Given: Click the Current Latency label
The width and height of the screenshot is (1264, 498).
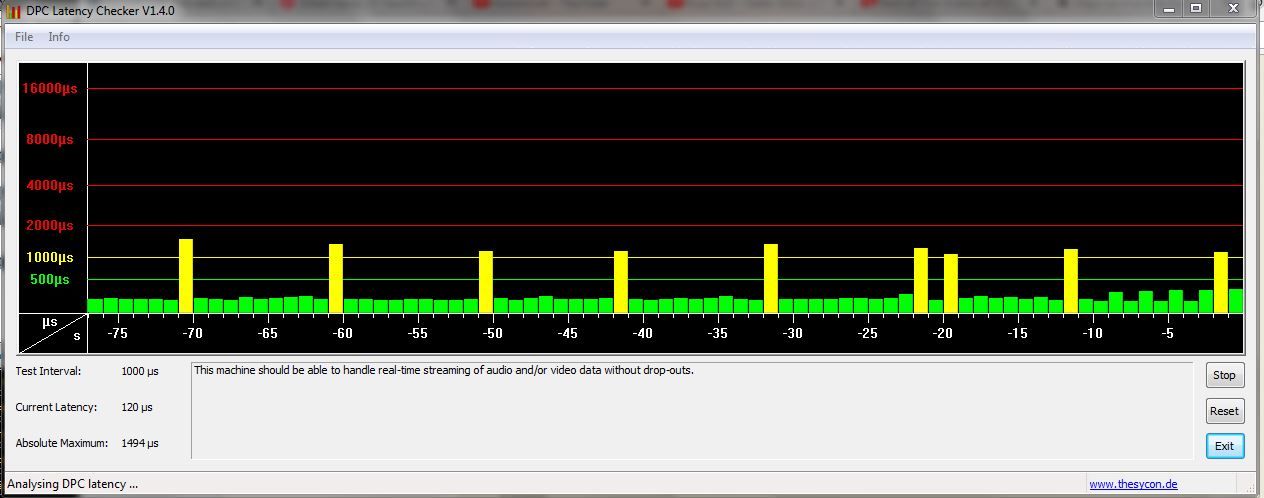Looking at the screenshot, I should tap(56, 407).
